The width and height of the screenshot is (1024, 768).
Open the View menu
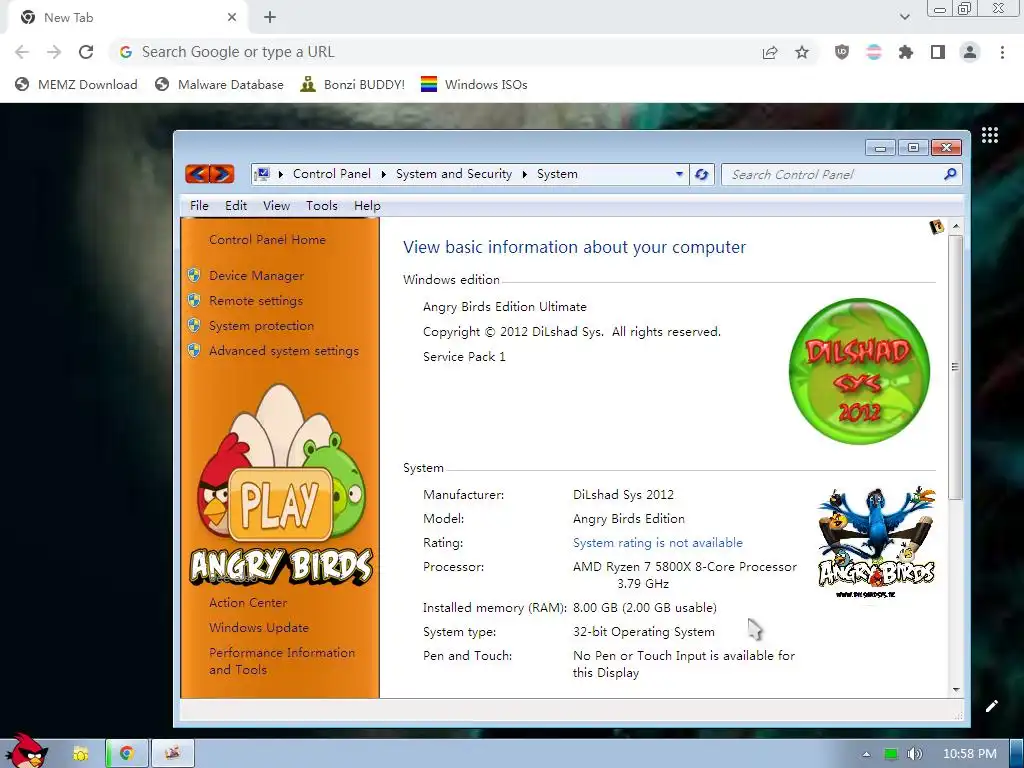click(x=276, y=206)
